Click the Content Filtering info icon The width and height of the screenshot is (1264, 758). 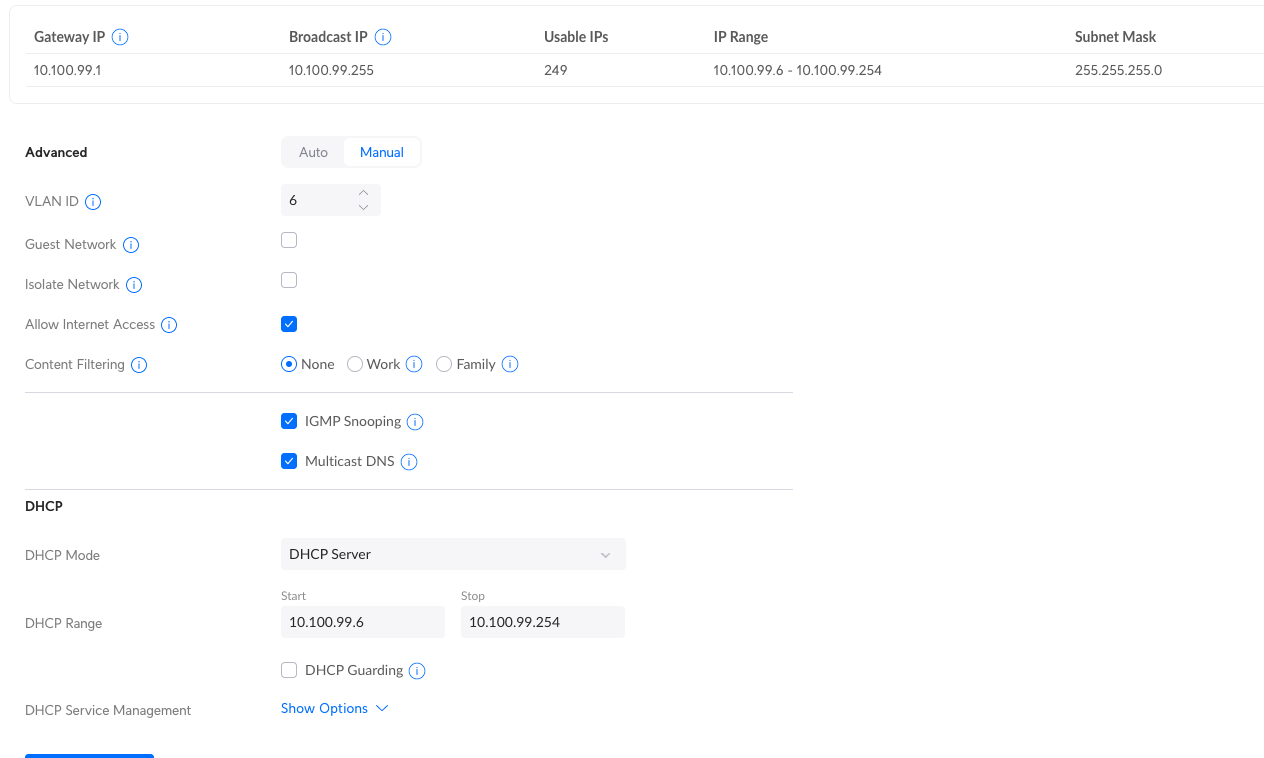click(x=139, y=365)
